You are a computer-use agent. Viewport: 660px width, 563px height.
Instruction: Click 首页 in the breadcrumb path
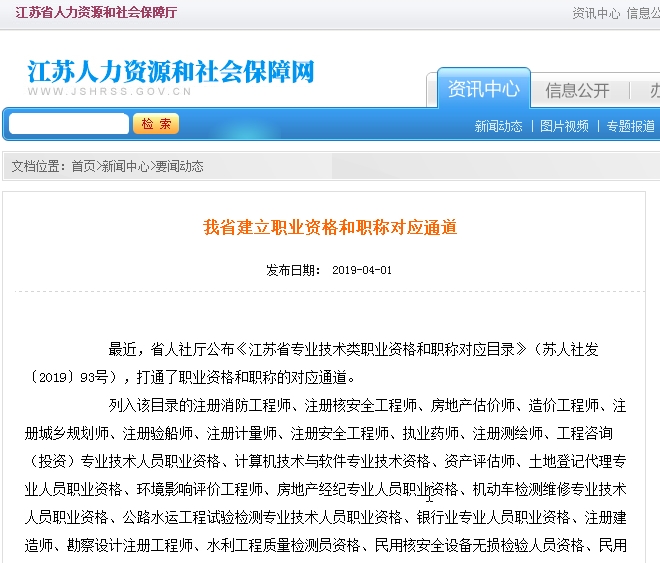[x=83, y=166]
